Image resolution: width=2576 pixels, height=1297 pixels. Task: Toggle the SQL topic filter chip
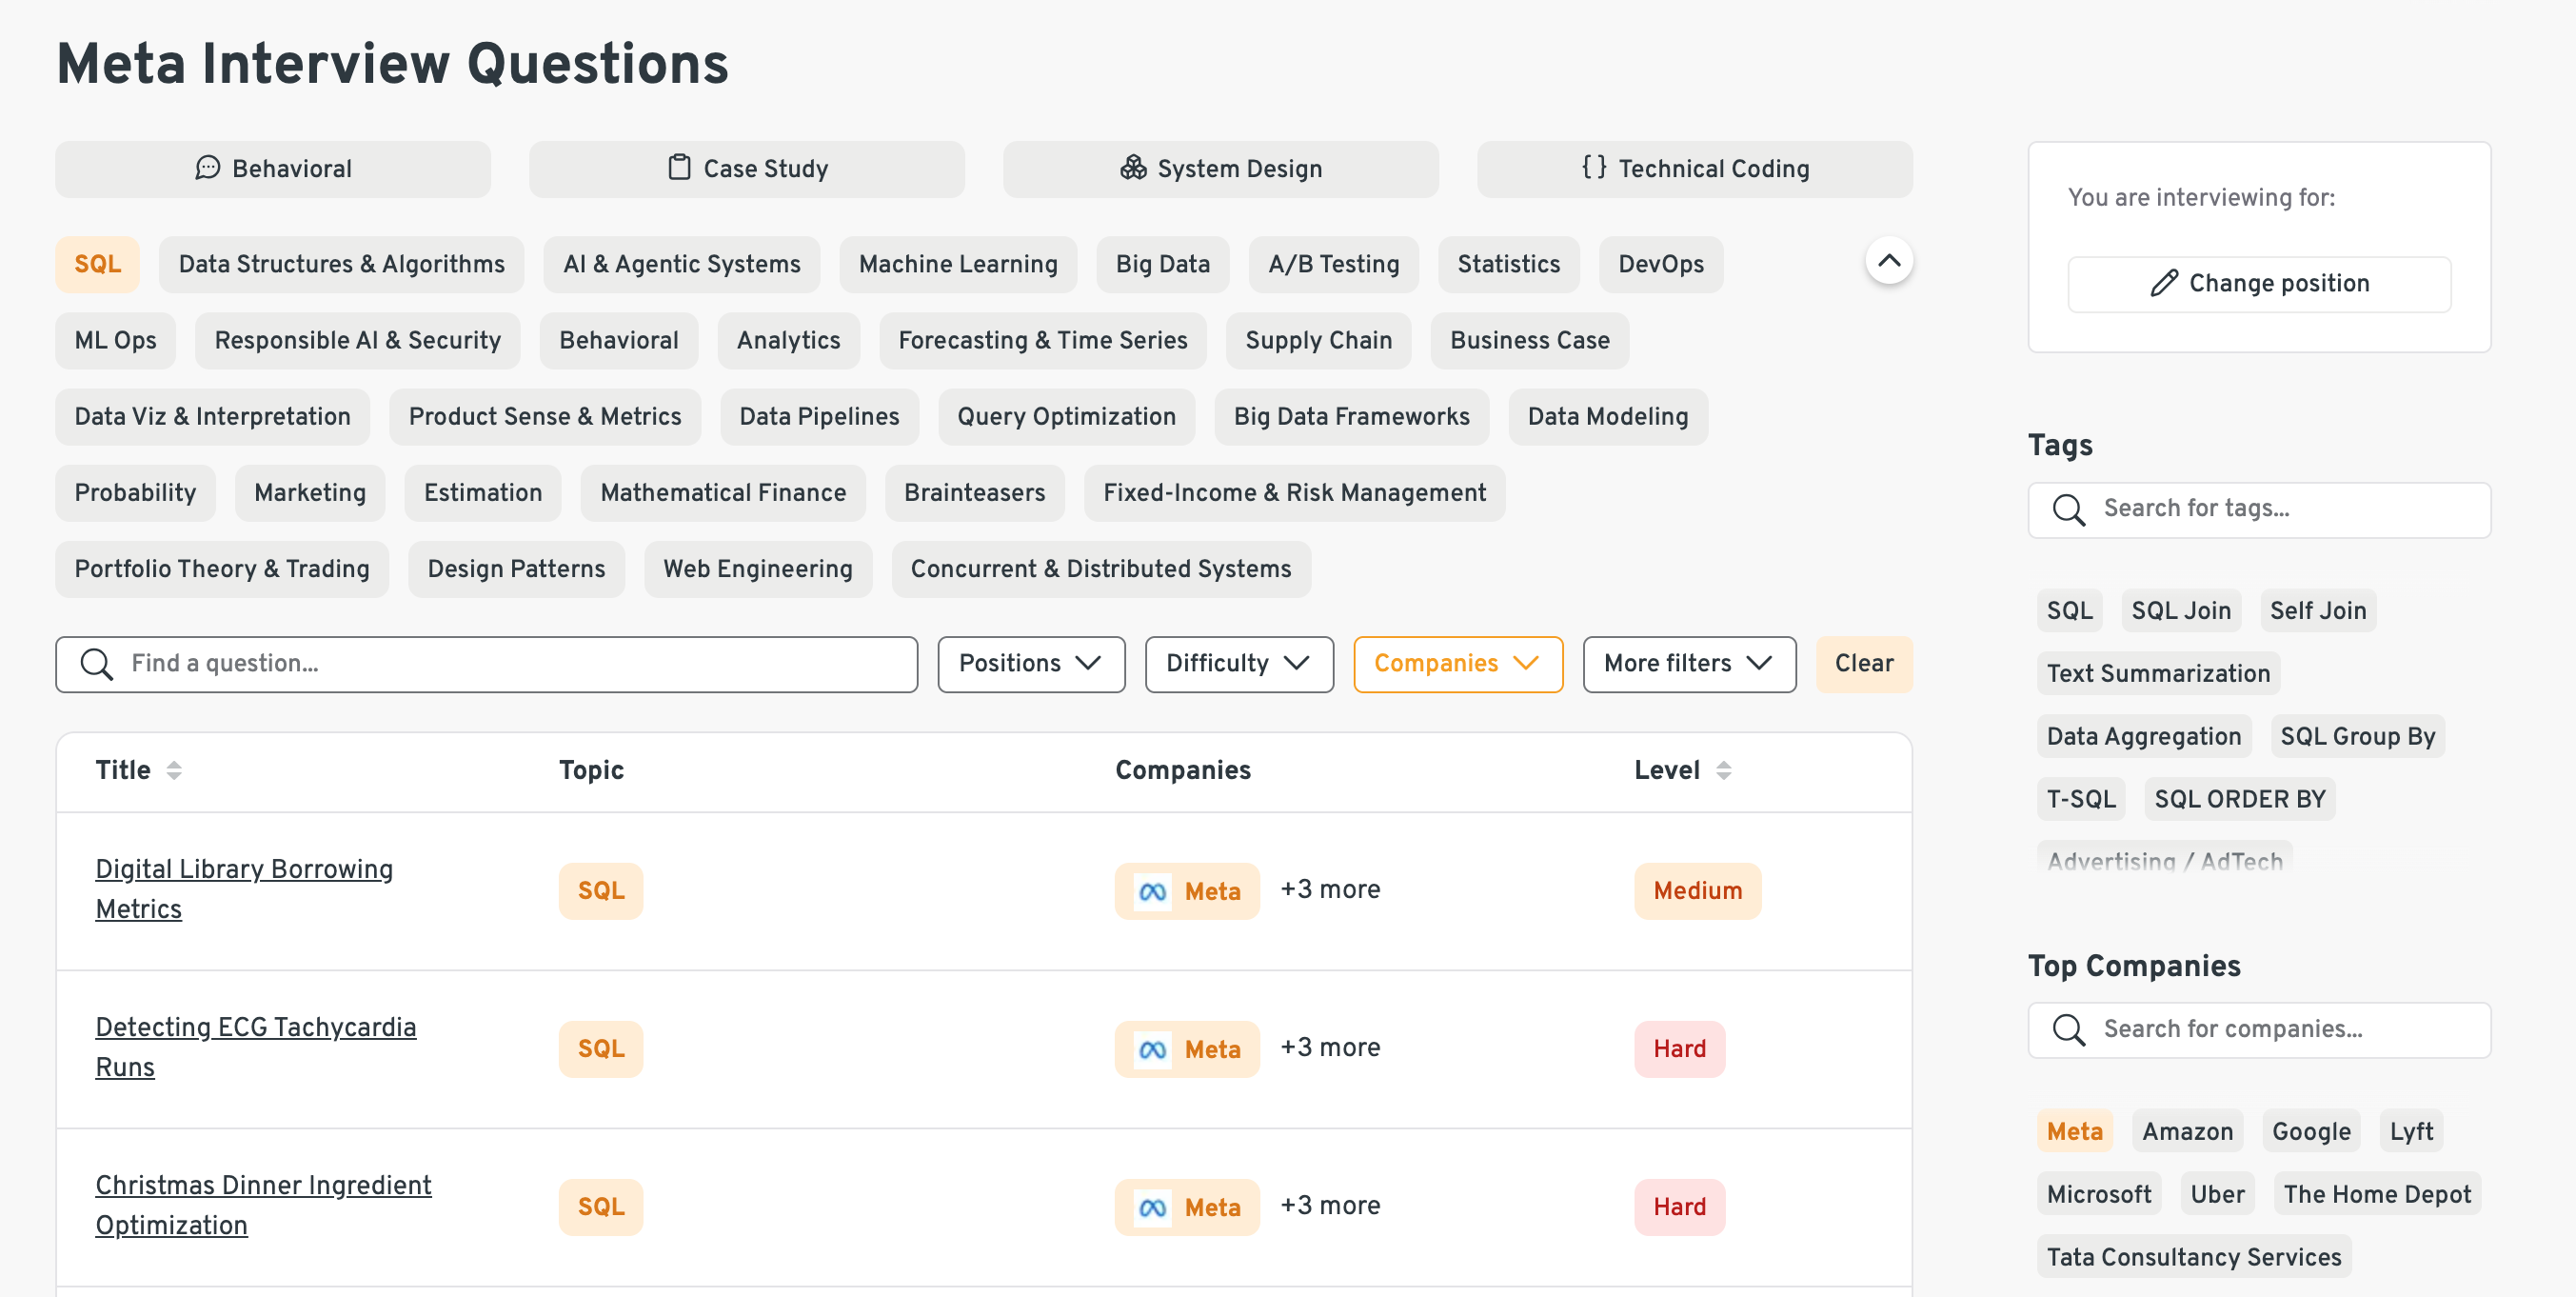pos(97,264)
